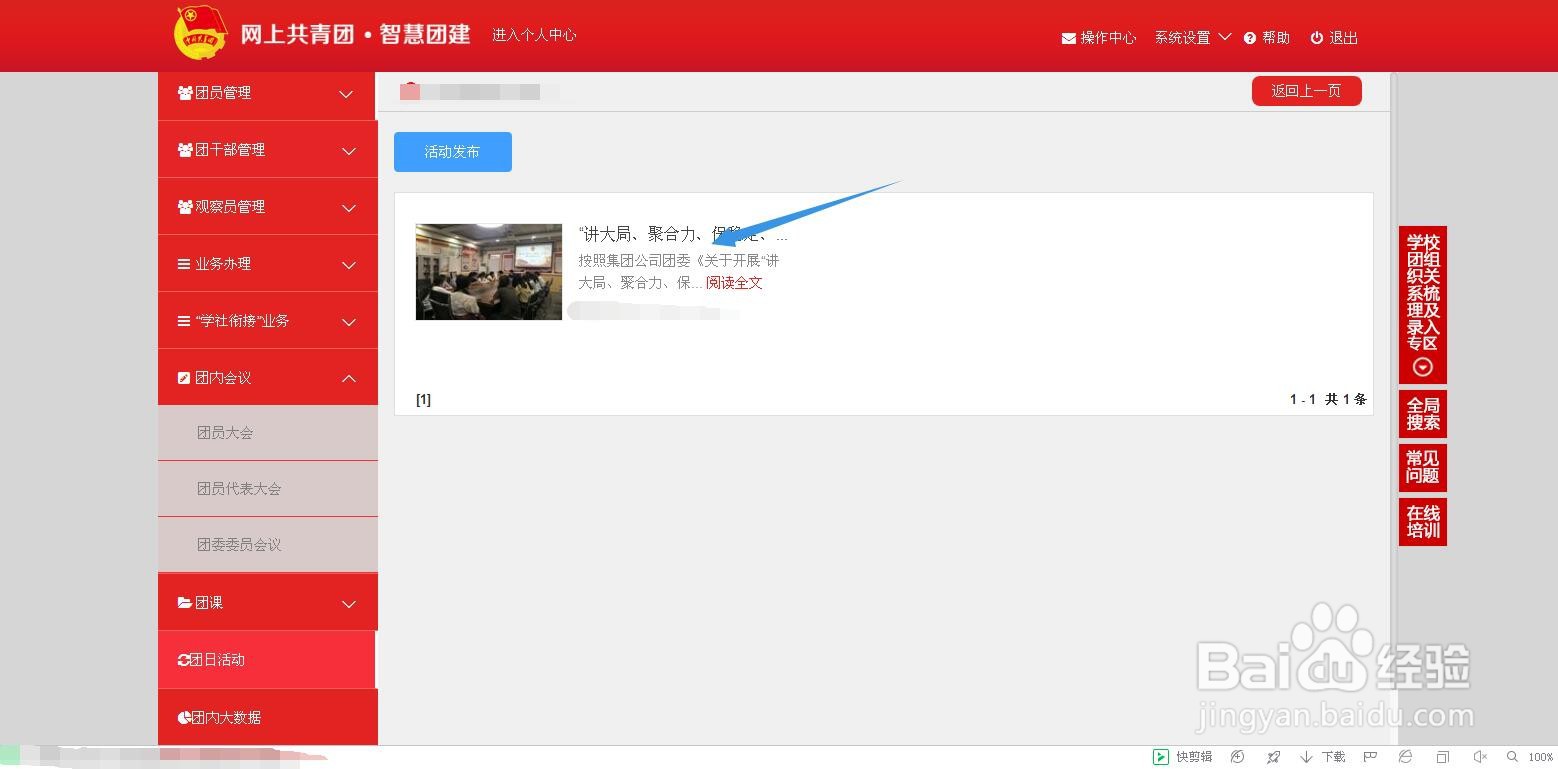Image resolution: width=1558 pixels, height=769 pixels.
Task: Click the Internet Explorer icon in status bar
Action: pyautogui.click(x=1404, y=757)
